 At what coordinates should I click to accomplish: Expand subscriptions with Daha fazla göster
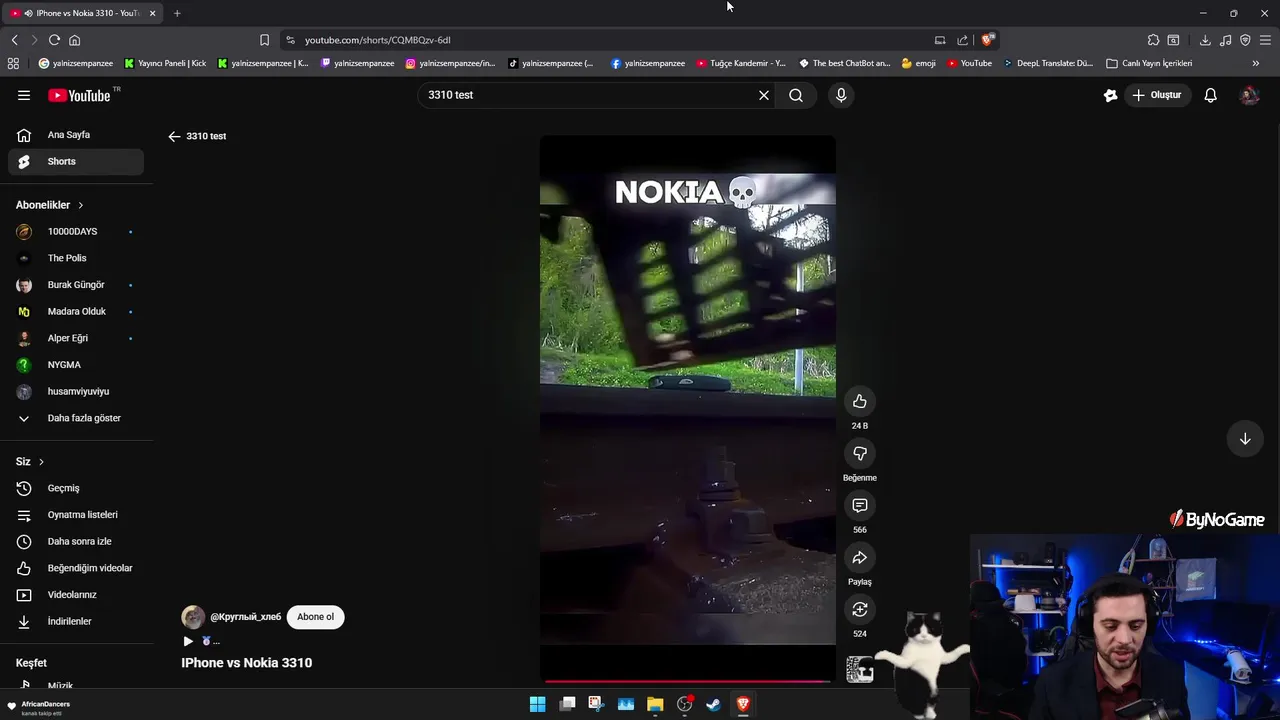pos(75,418)
